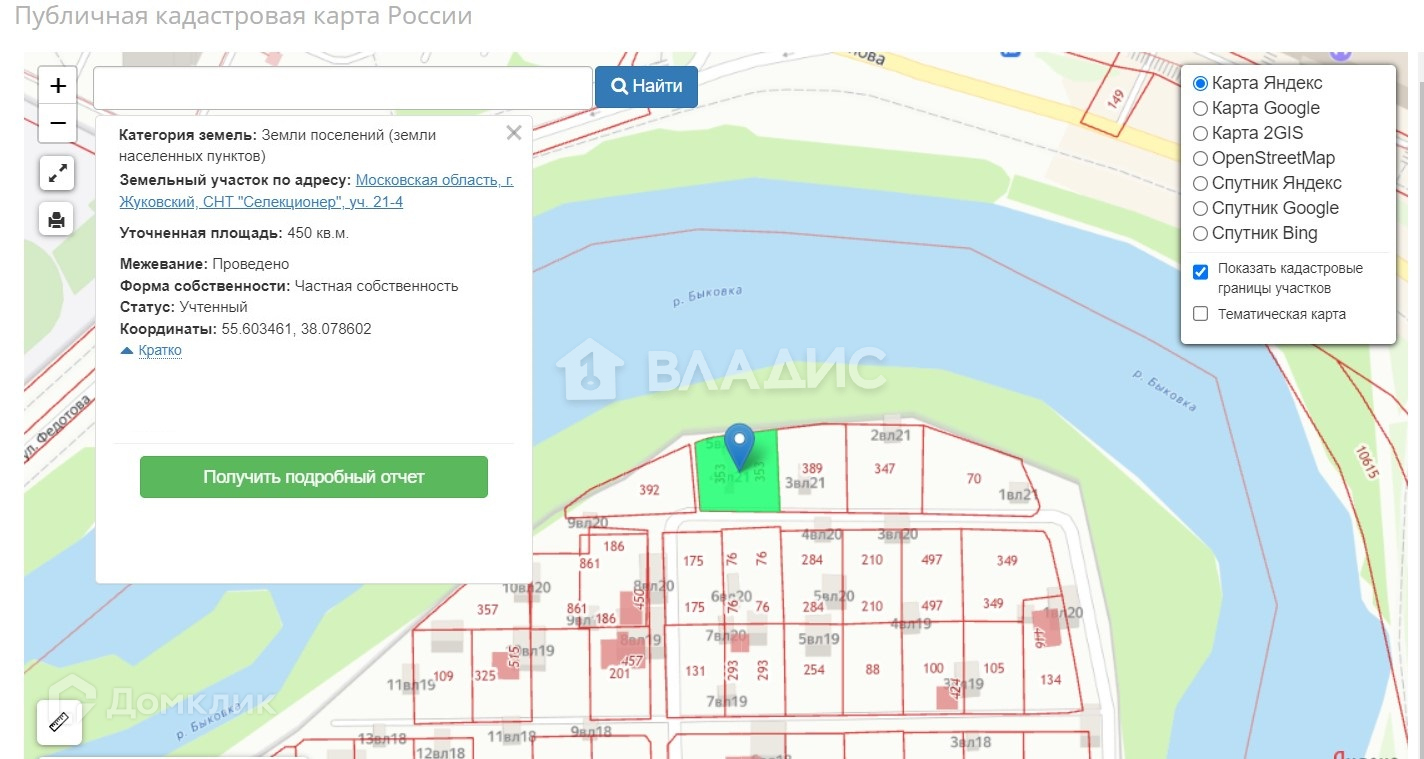Click parcel labeled 100

pyautogui.click(x=933, y=668)
